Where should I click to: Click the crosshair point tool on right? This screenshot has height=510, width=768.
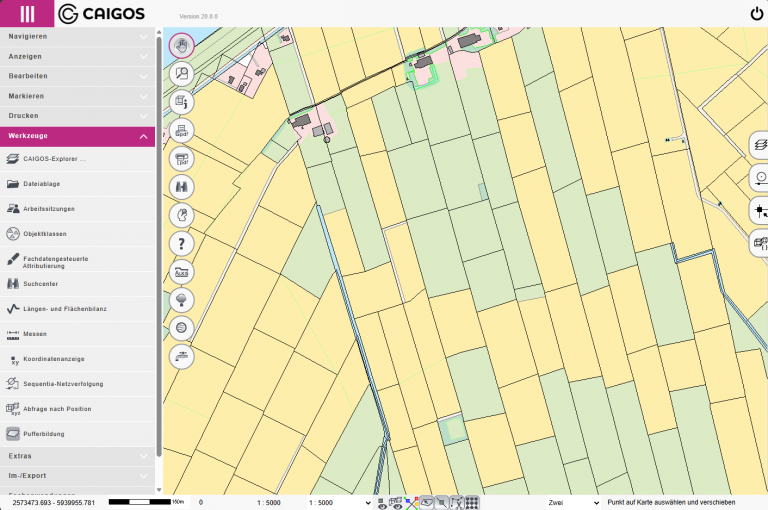[x=760, y=211]
